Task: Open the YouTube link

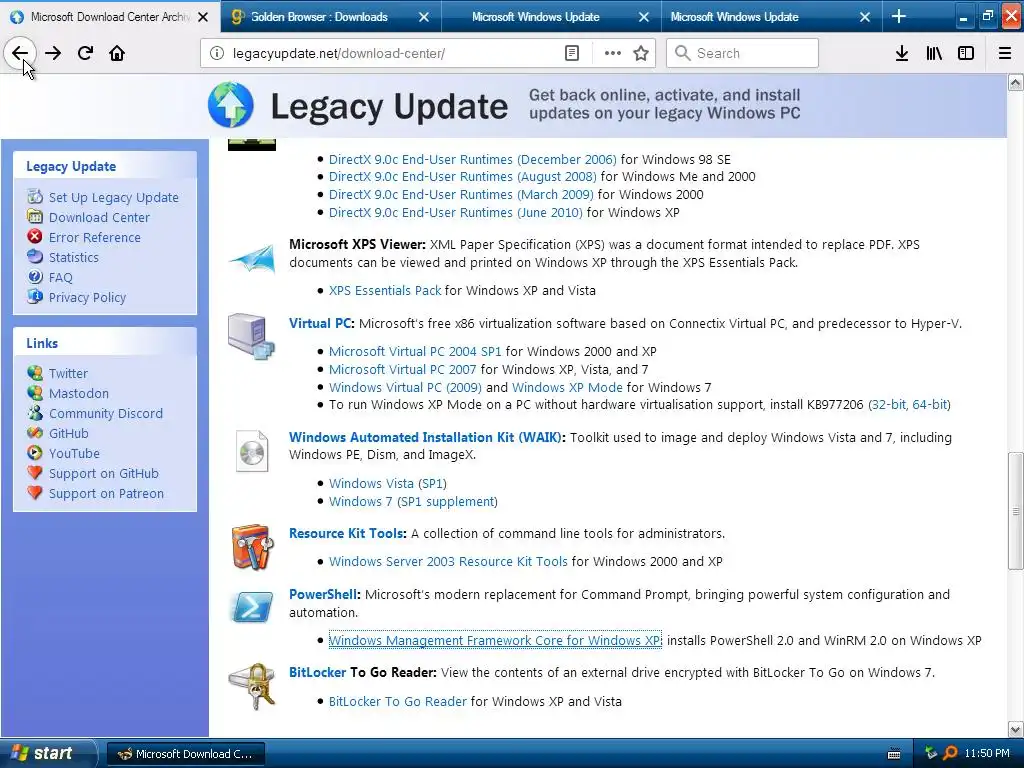Action: coord(74,453)
